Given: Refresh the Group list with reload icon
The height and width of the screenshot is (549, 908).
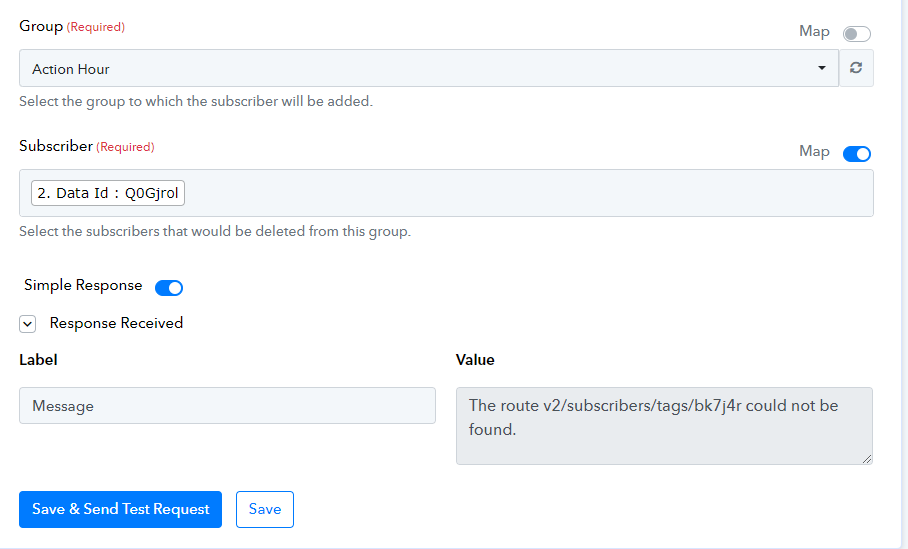Looking at the screenshot, I should pyautogui.click(x=856, y=68).
